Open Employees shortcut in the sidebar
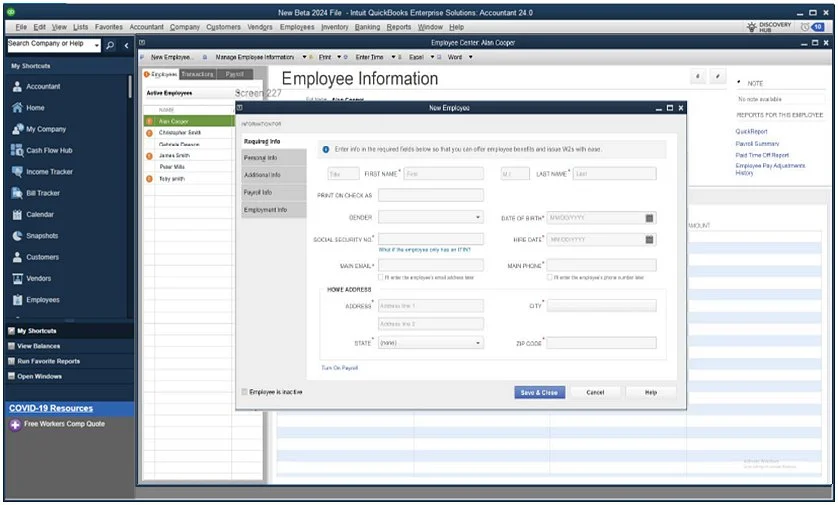Image resolution: width=838 pixels, height=505 pixels. click(x=35, y=300)
